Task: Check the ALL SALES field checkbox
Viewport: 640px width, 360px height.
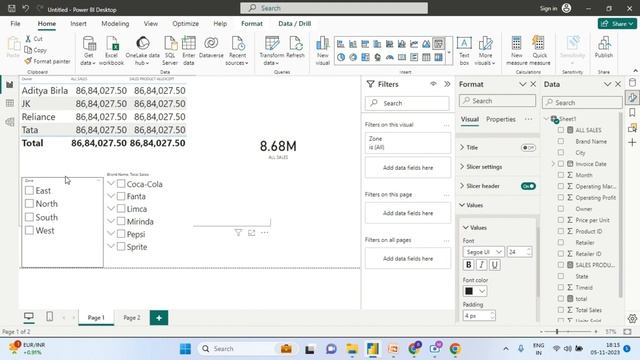Action: pyautogui.click(x=561, y=130)
